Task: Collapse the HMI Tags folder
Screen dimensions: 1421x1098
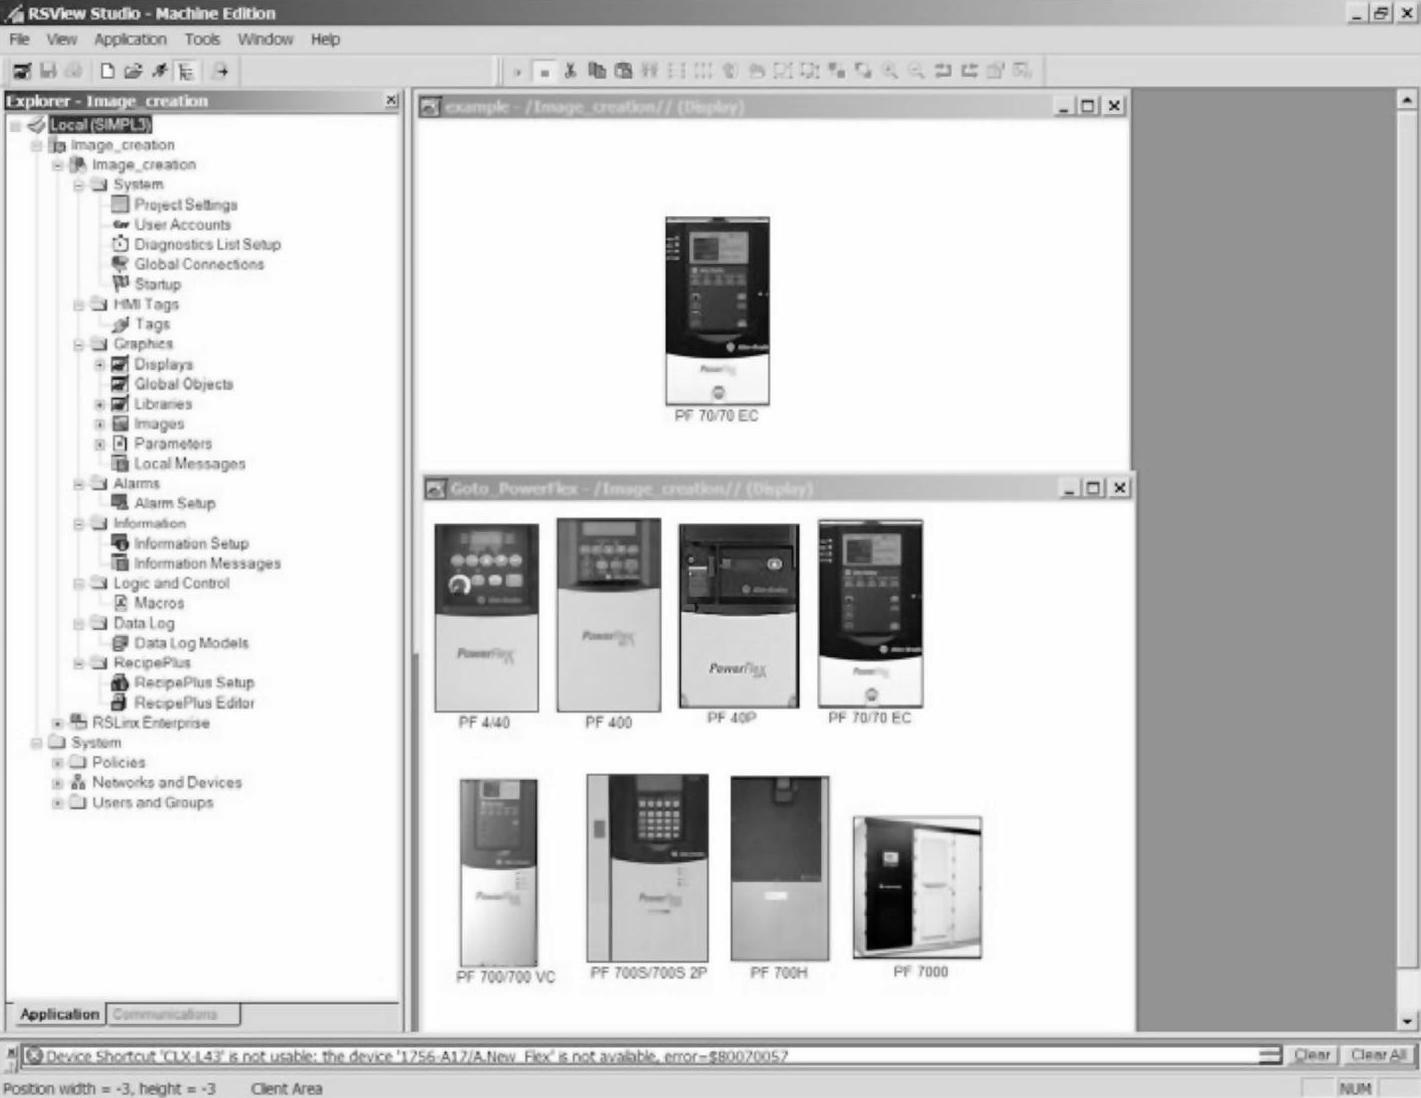Action: click(x=78, y=304)
